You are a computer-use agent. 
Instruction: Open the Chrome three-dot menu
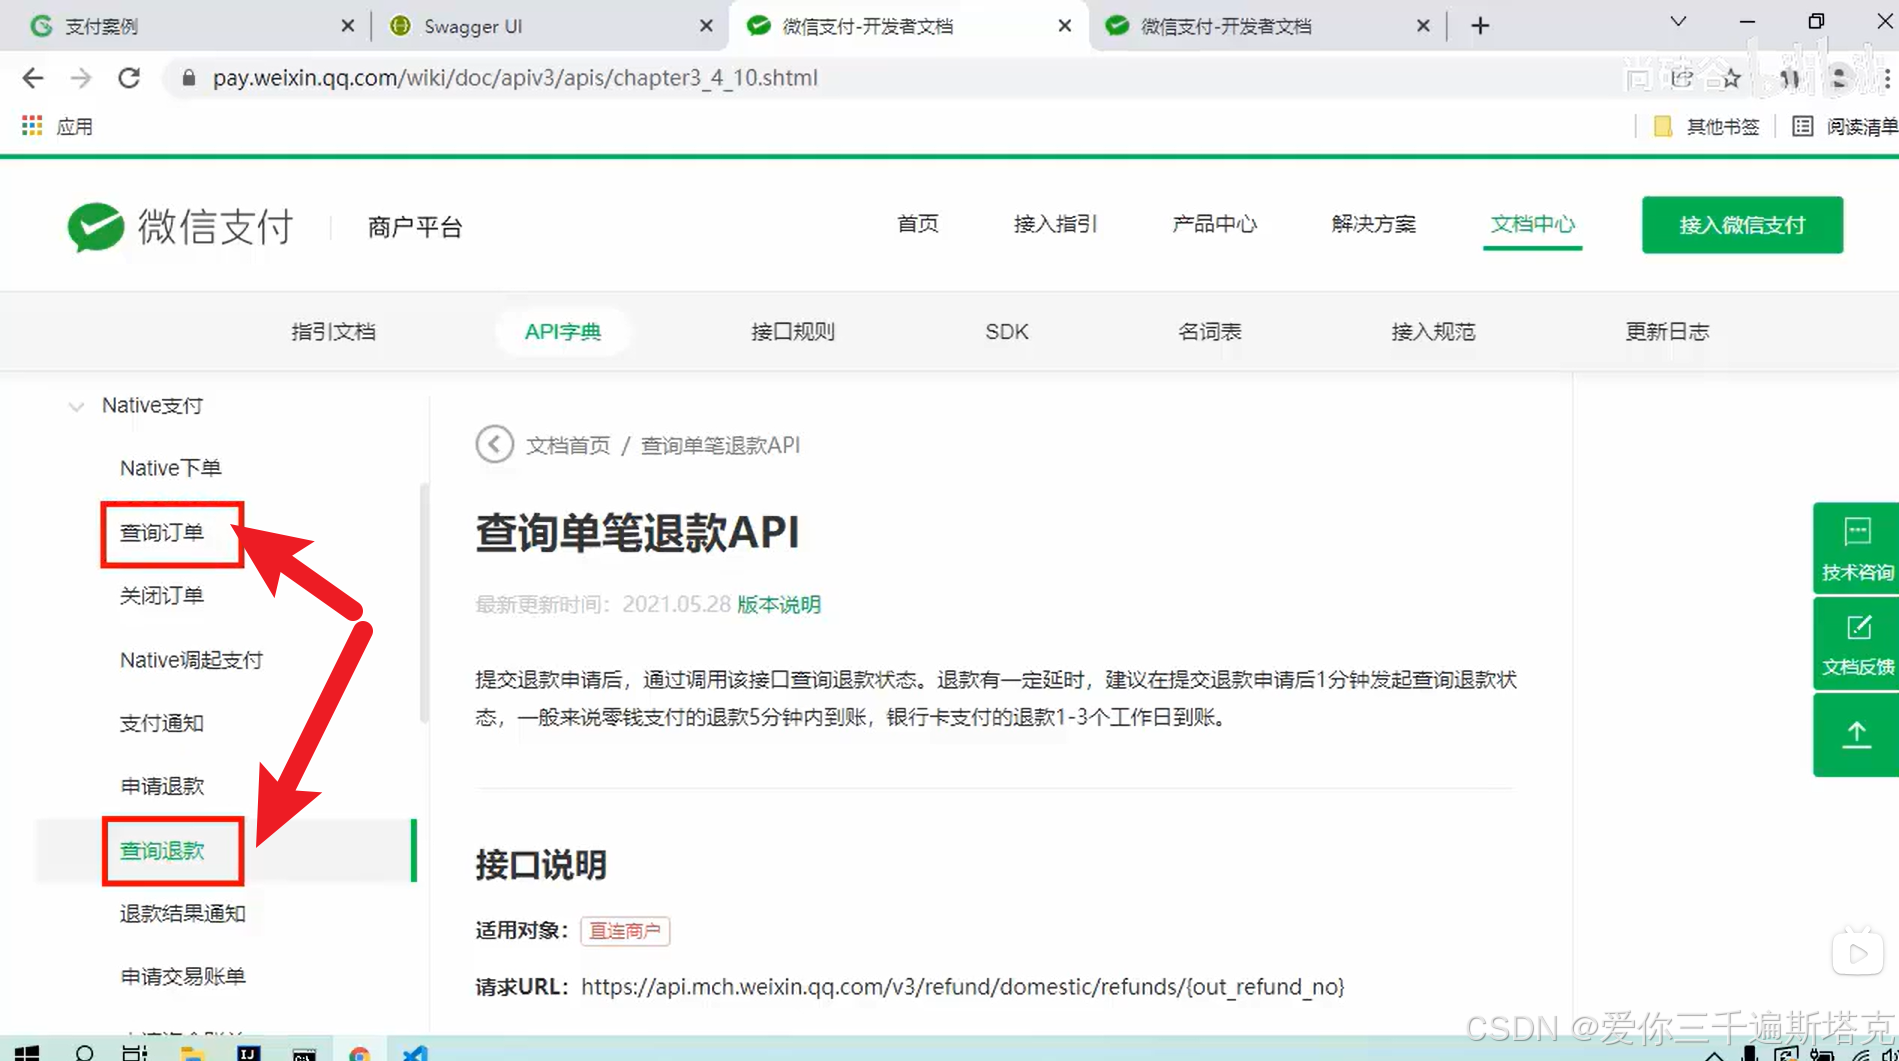tap(1886, 78)
